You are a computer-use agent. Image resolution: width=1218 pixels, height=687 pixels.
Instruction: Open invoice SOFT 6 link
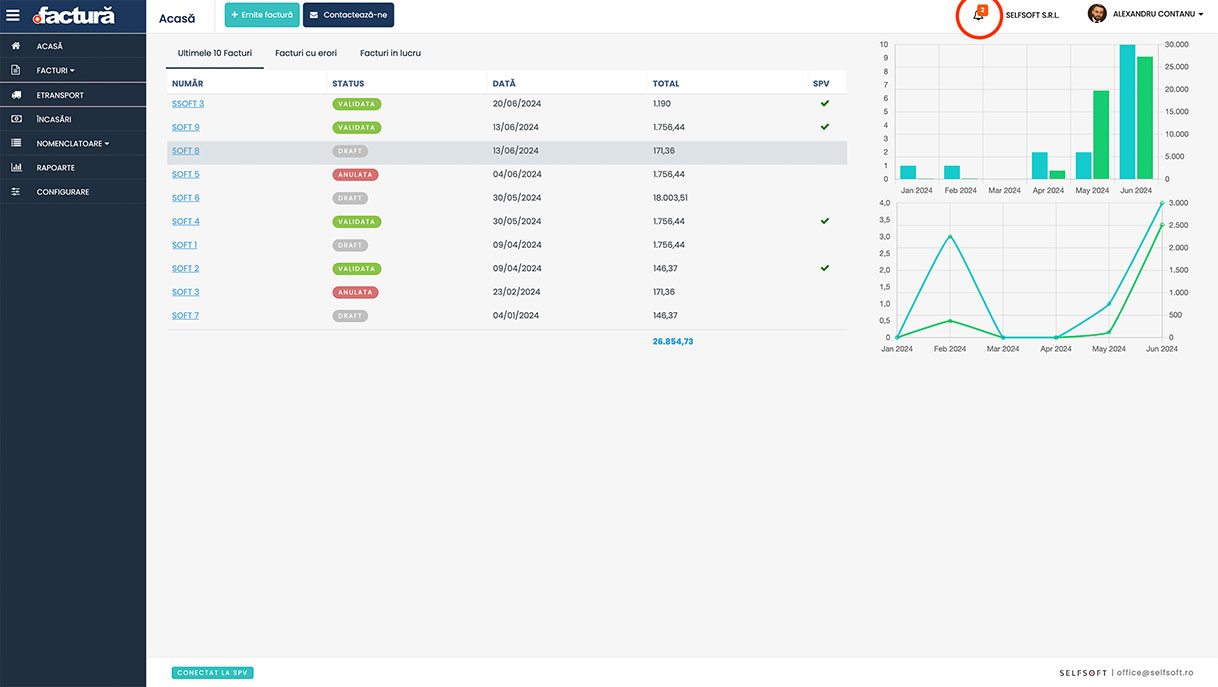click(x=185, y=198)
